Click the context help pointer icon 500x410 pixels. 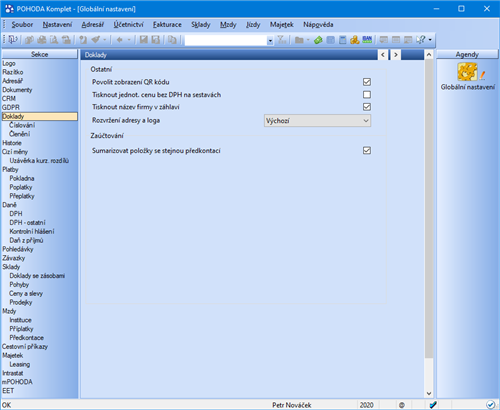(x=421, y=40)
